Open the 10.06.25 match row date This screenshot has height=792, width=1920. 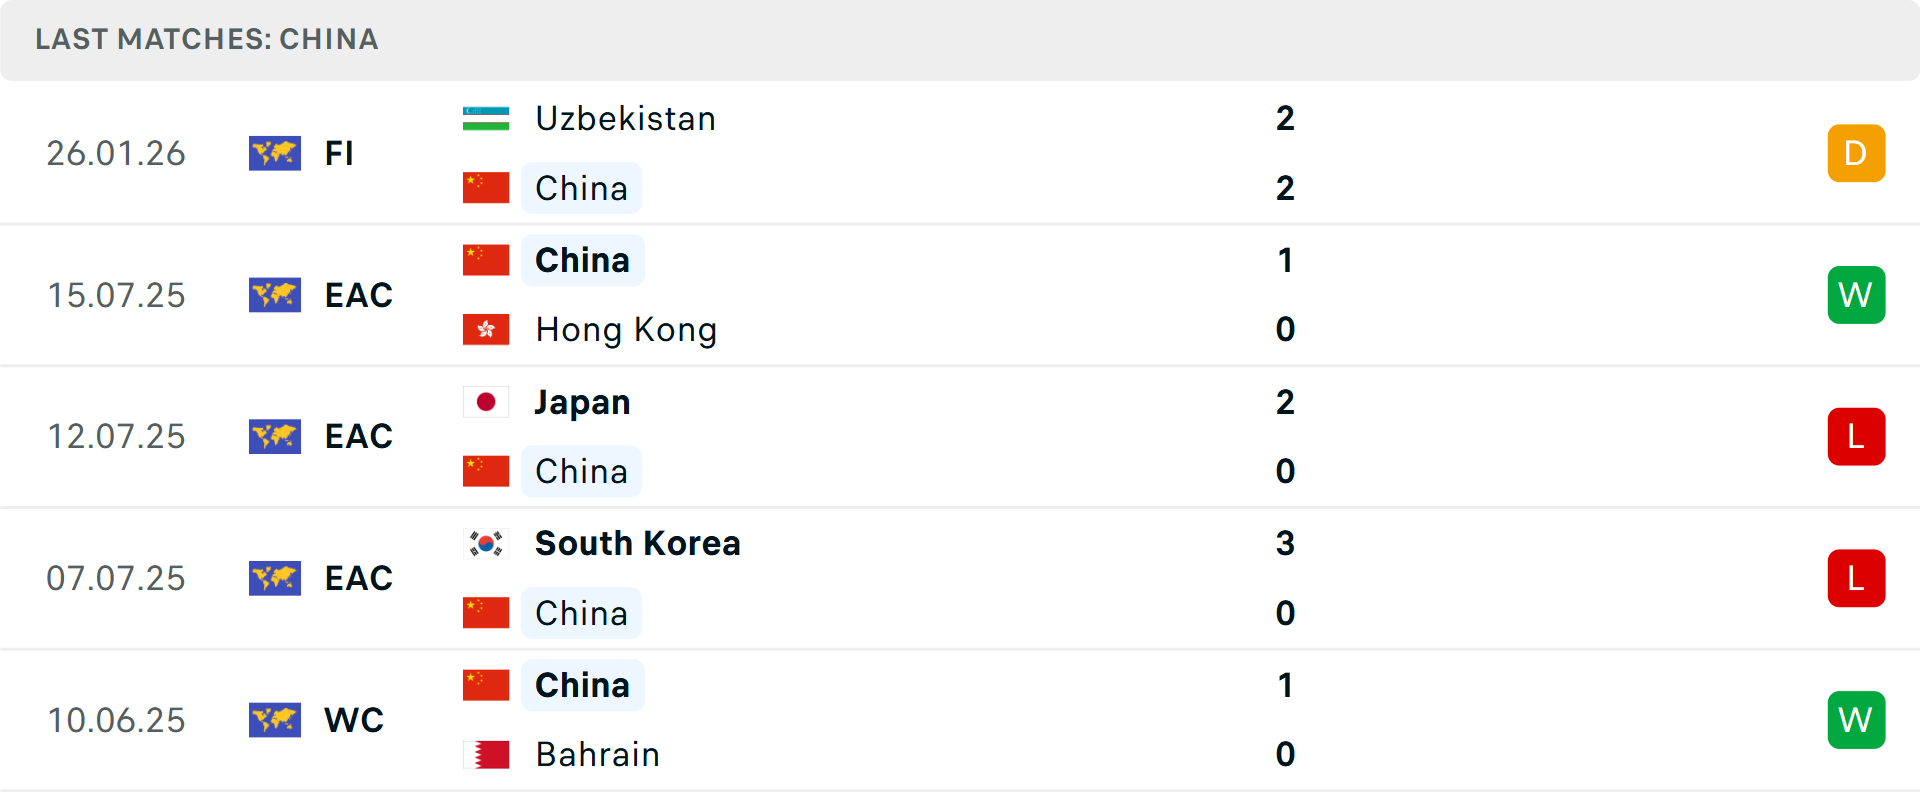point(116,720)
